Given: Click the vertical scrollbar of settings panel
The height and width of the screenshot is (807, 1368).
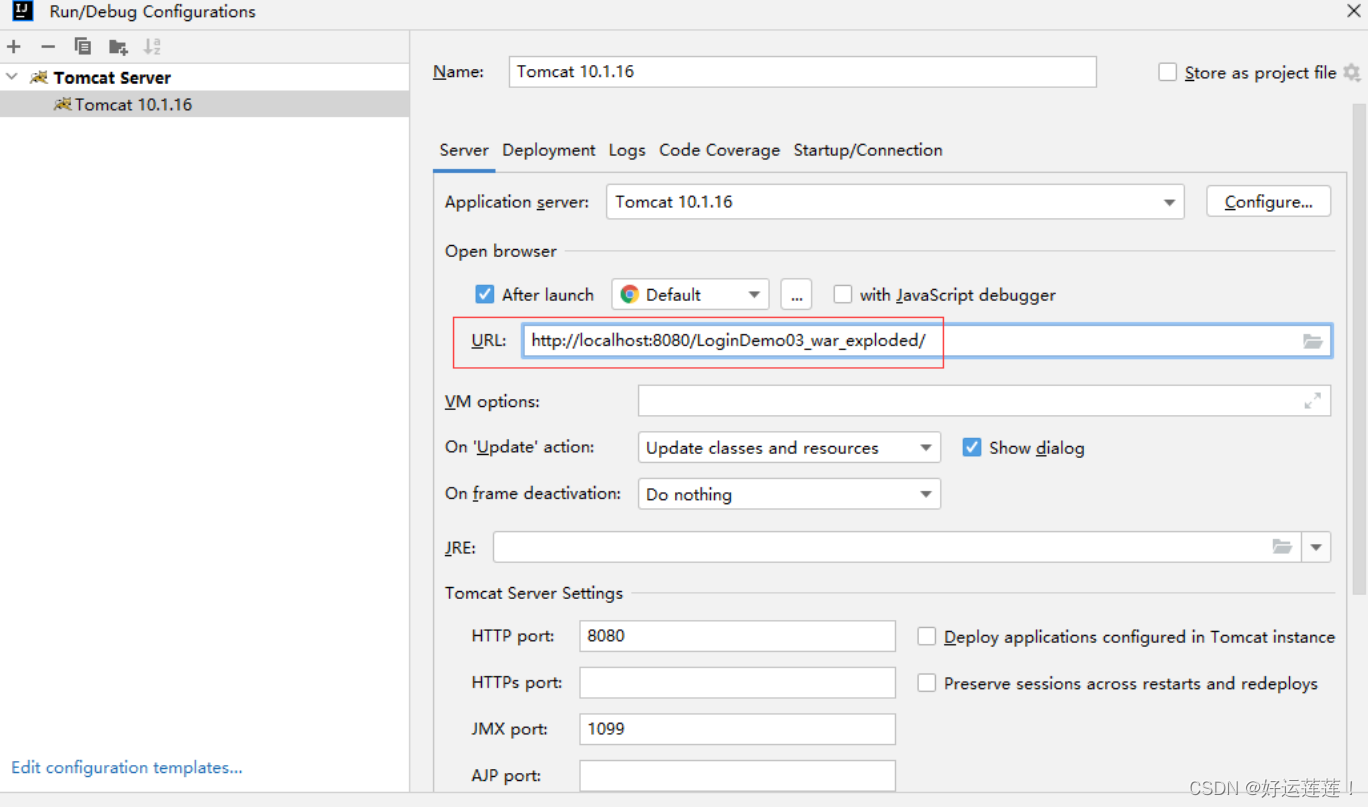Looking at the screenshot, I should [1359, 350].
